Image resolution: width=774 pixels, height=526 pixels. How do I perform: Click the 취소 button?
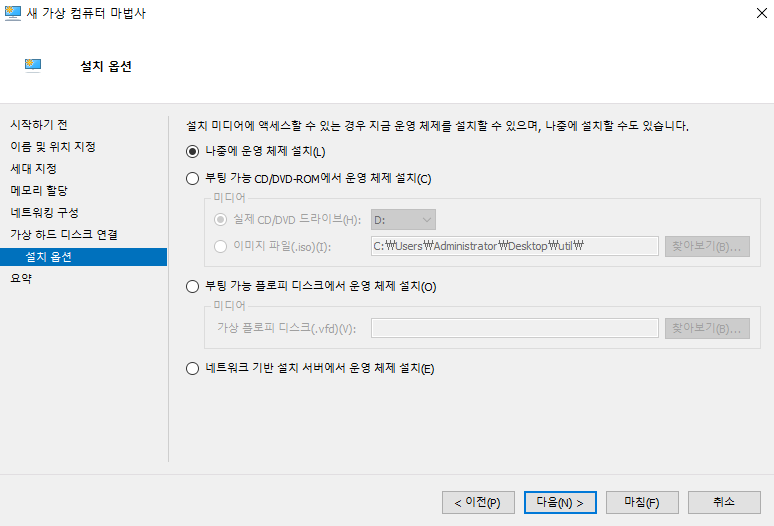point(724,502)
